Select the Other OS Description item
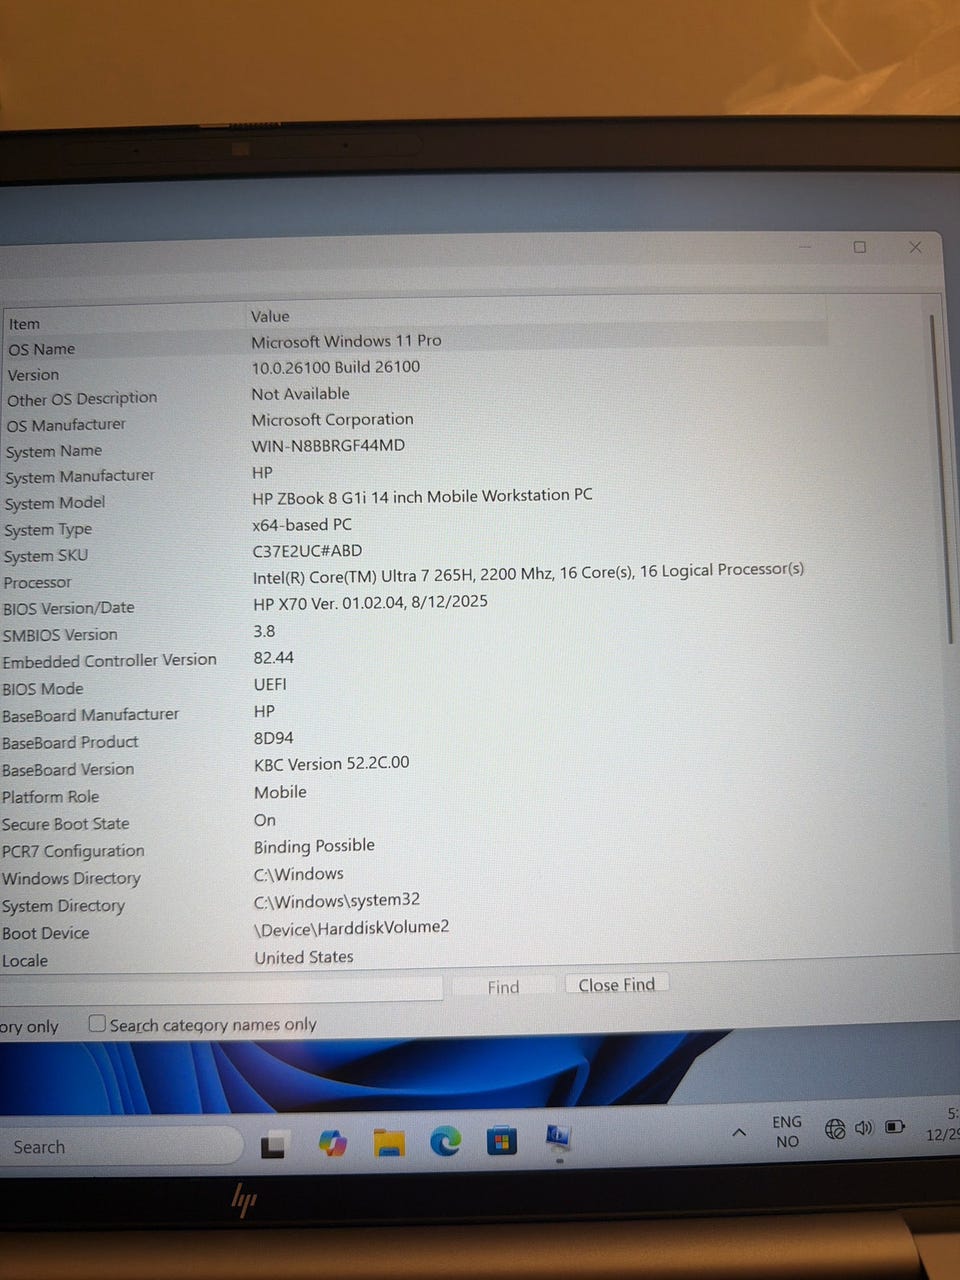 pyautogui.click(x=82, y=398)
